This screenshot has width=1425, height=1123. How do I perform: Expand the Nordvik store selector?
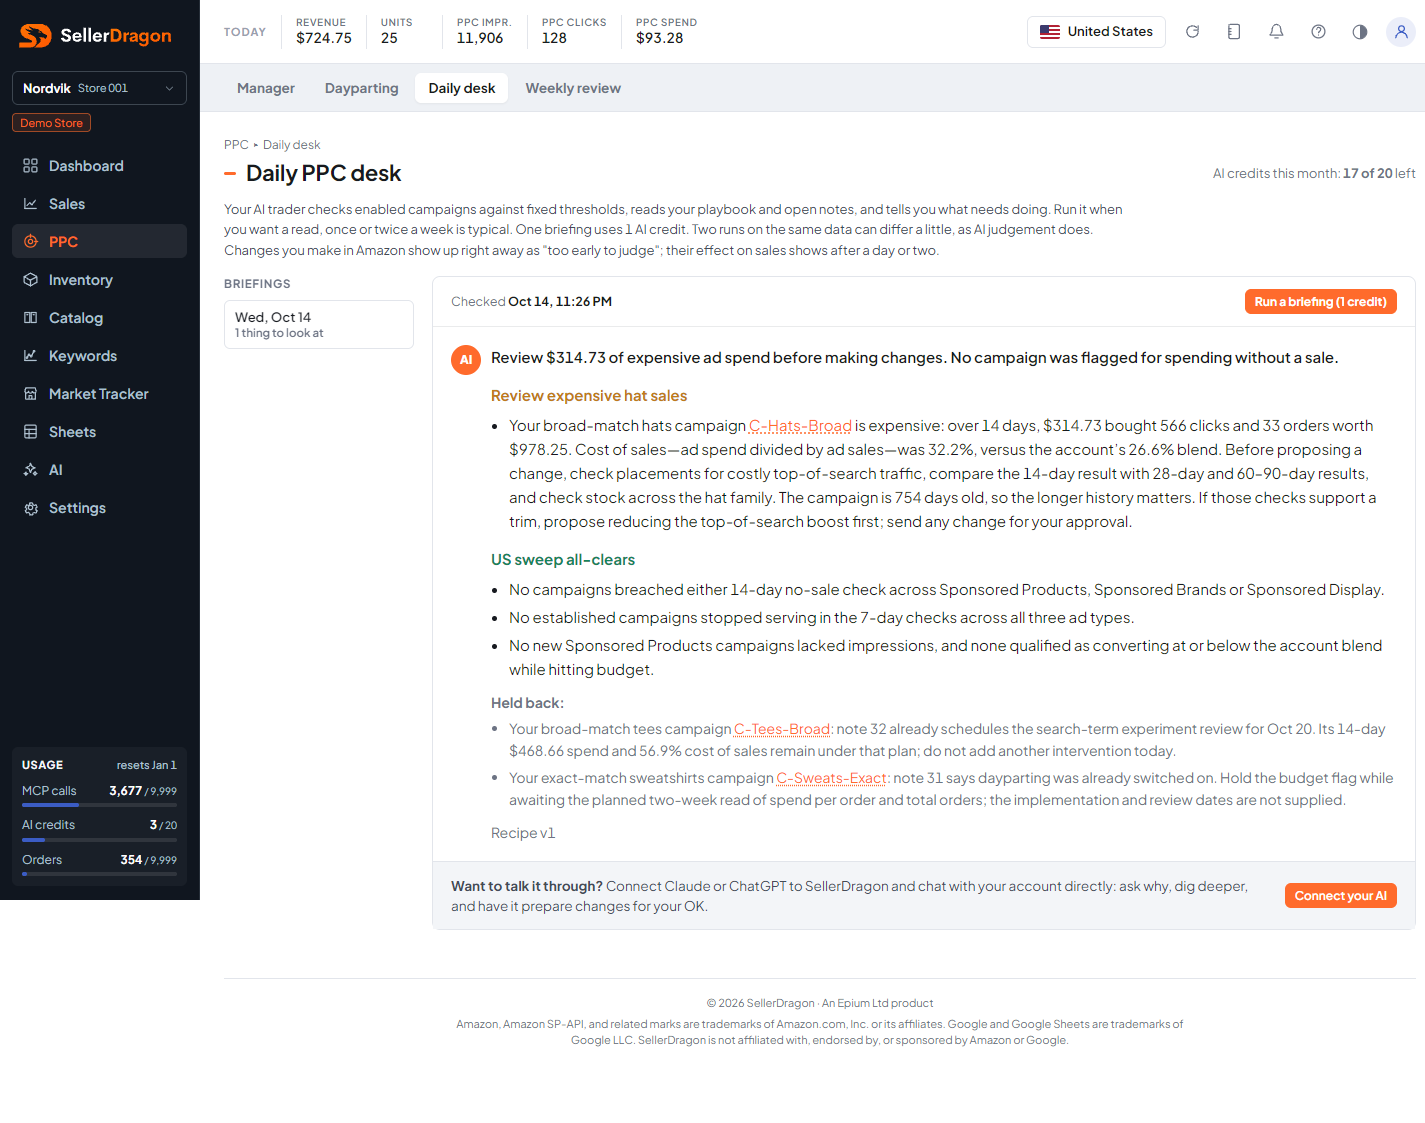point(99,88)
